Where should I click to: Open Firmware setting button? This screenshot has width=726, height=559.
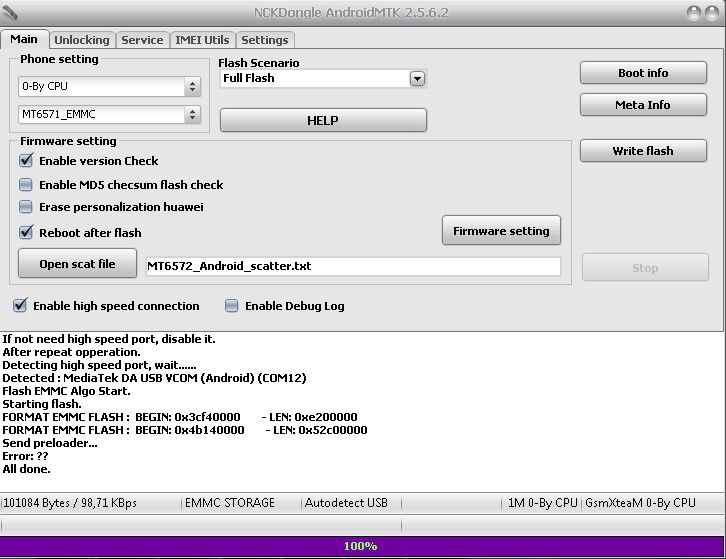pos(501,231)
